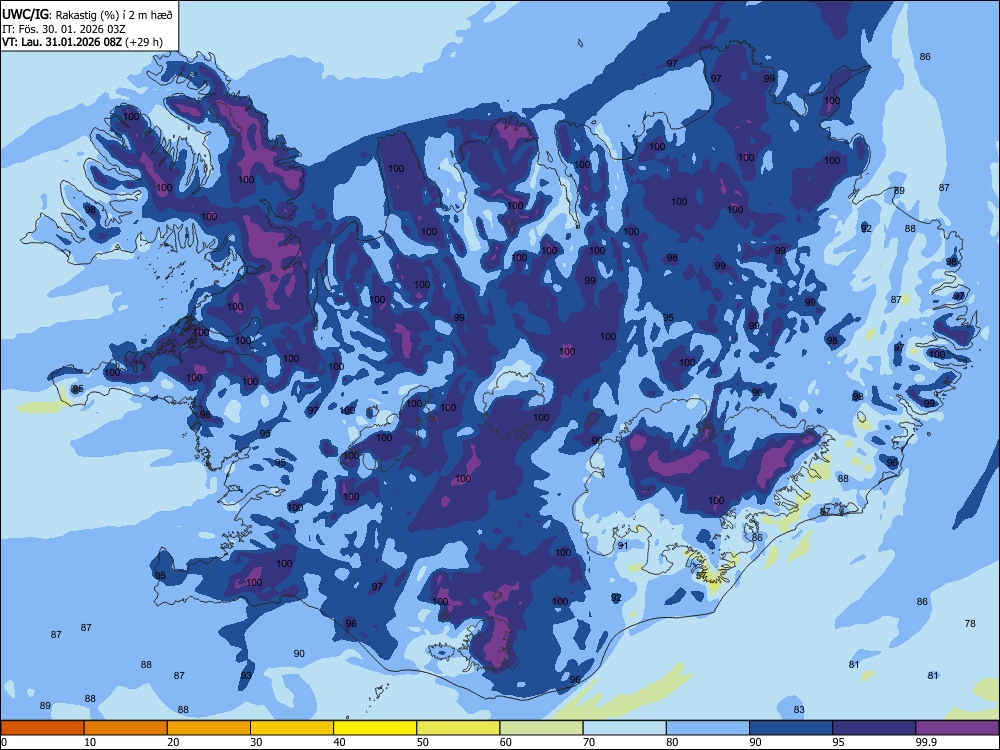Choose the purple above-99.9 legend swatch
The height and width of the screenshot is (750, 1000).
click(x=957, y=728)
